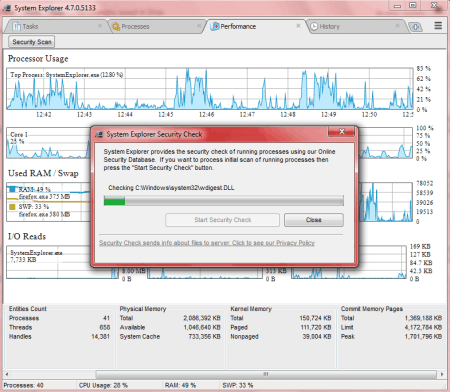Screen dimensions: 450x392
Task: Click the System Explorer title bar icon
Action: pos(7,8)
